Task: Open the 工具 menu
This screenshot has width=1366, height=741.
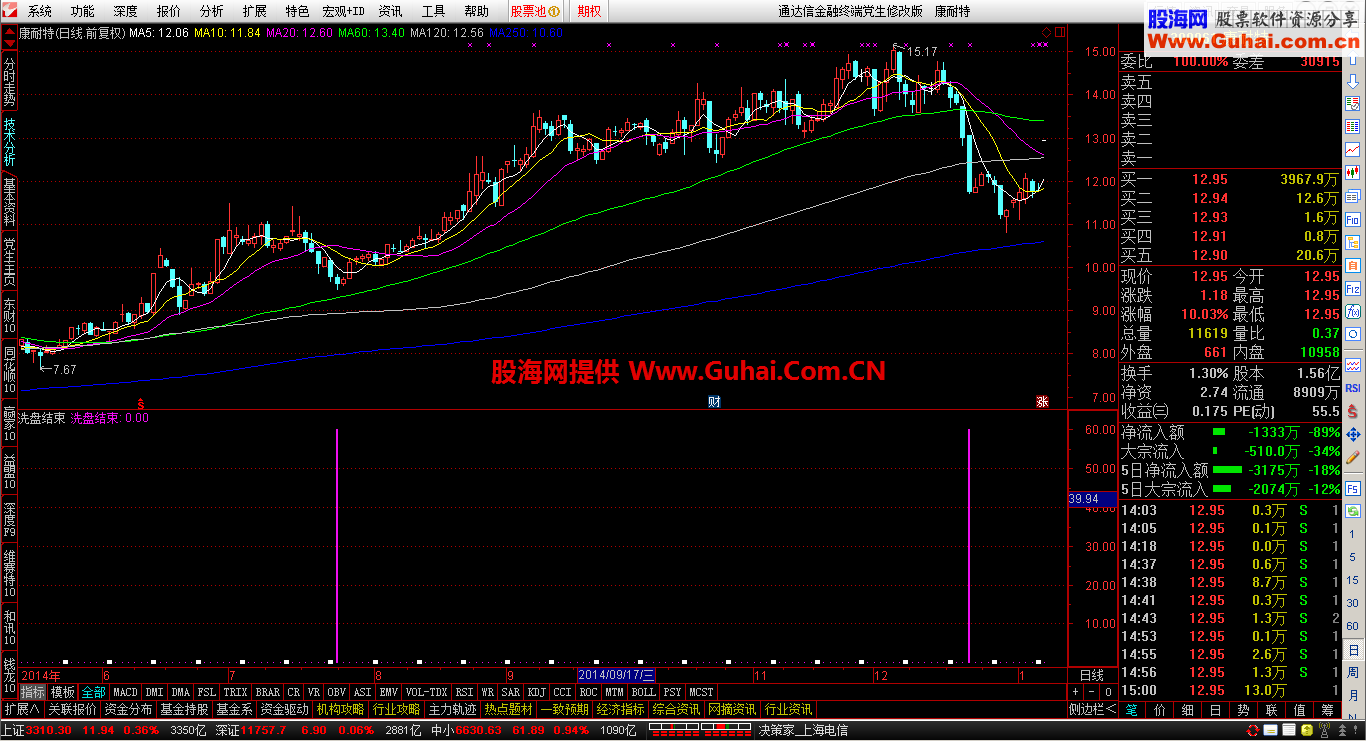Action: (433, 12)
